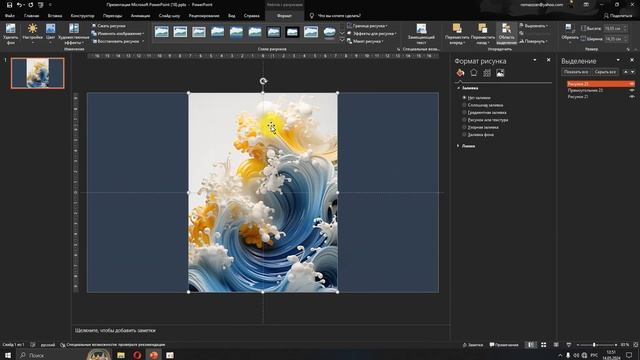Start slideshow from quick access toolbar

click(x=40, y=5)
